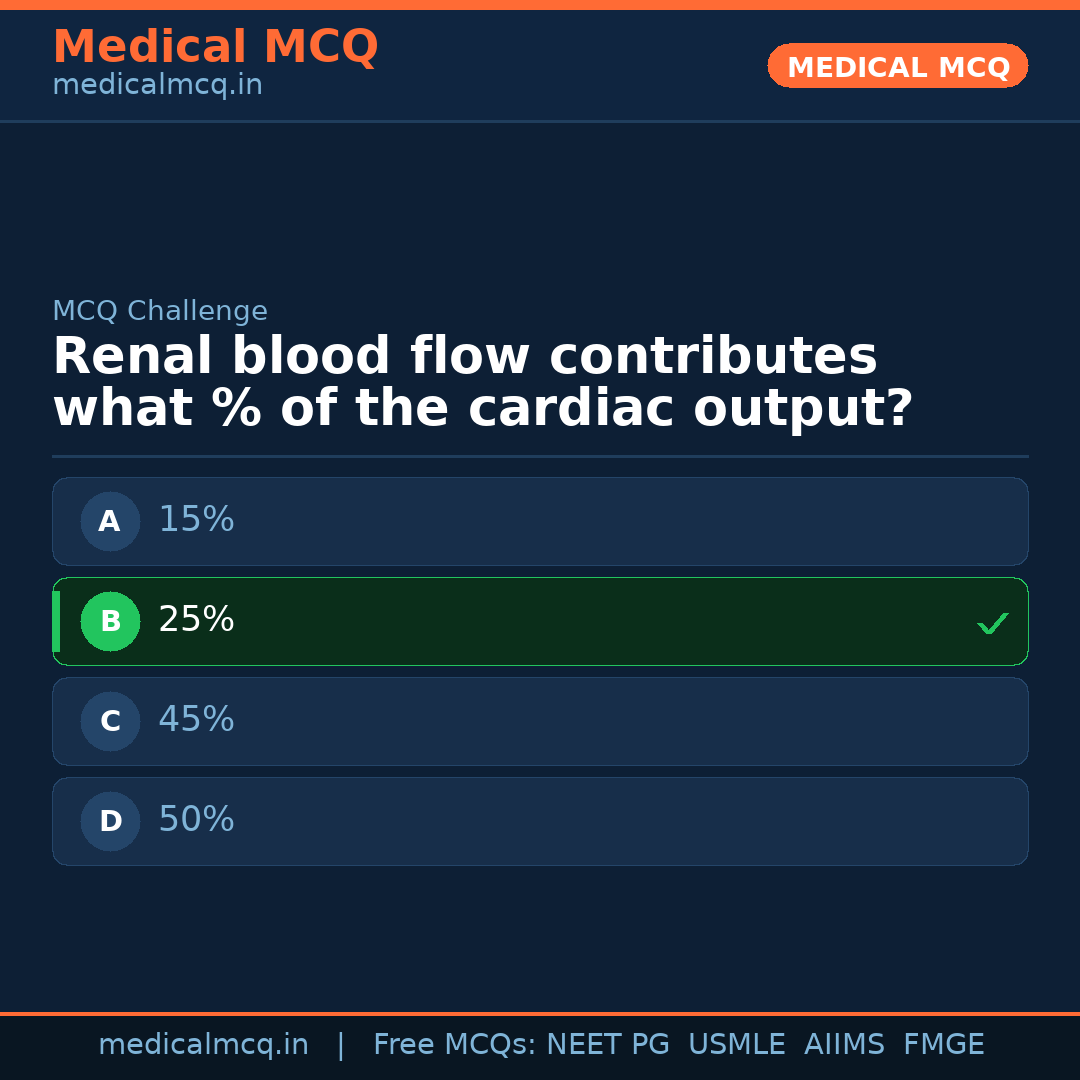Click the renal blood flow question text
Screen dimensions: 1080x1080
(482, 383)
